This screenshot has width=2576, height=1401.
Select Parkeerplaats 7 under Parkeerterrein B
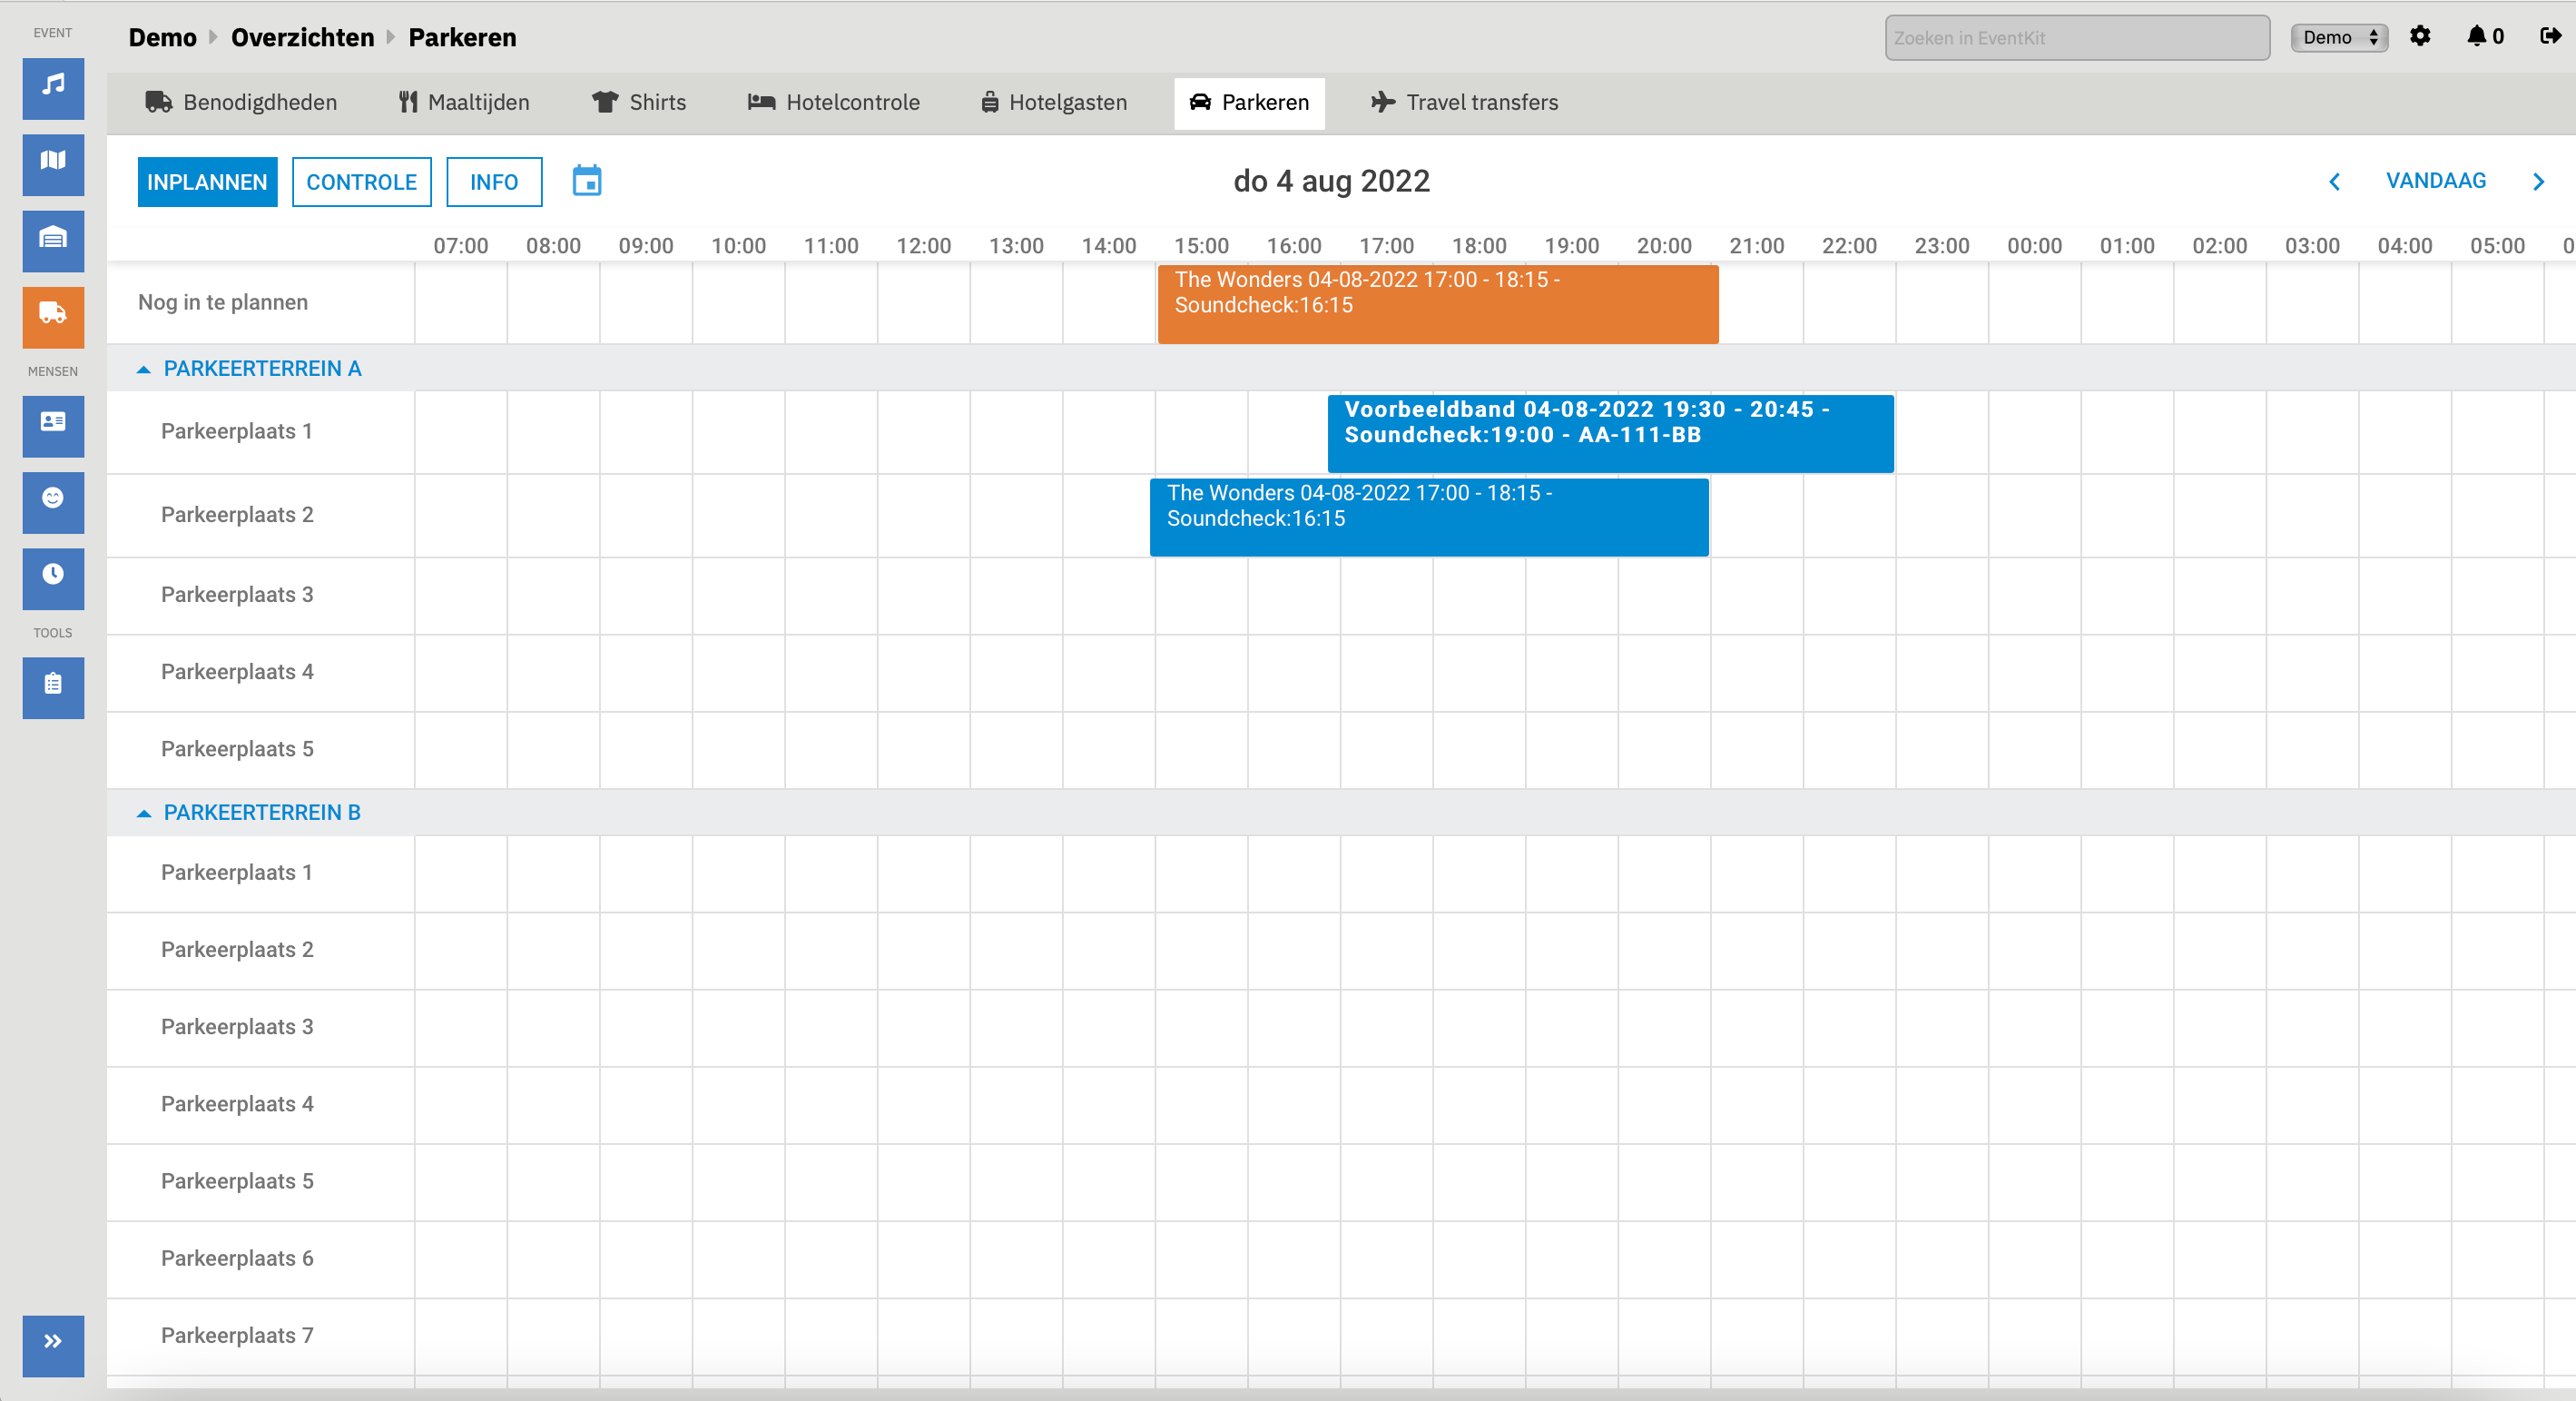[x=237, y=1336]
